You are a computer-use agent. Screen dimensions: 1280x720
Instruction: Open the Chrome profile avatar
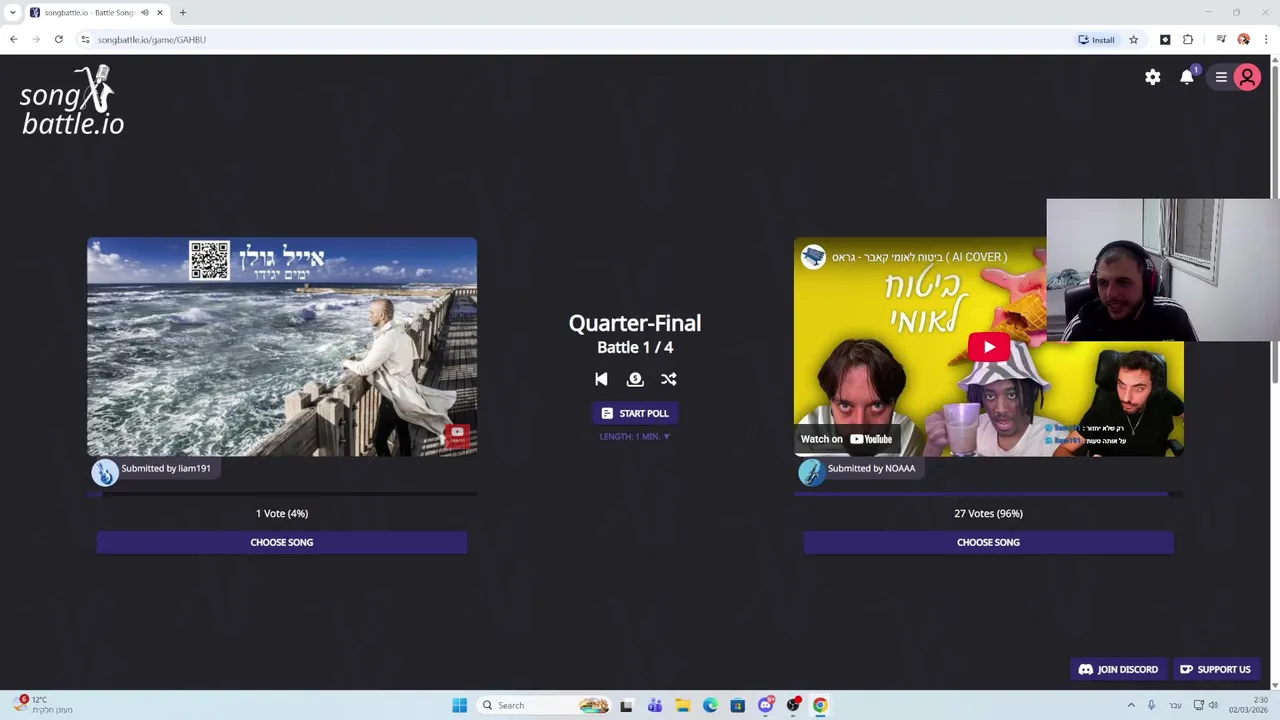click(x=1244, y=40)
